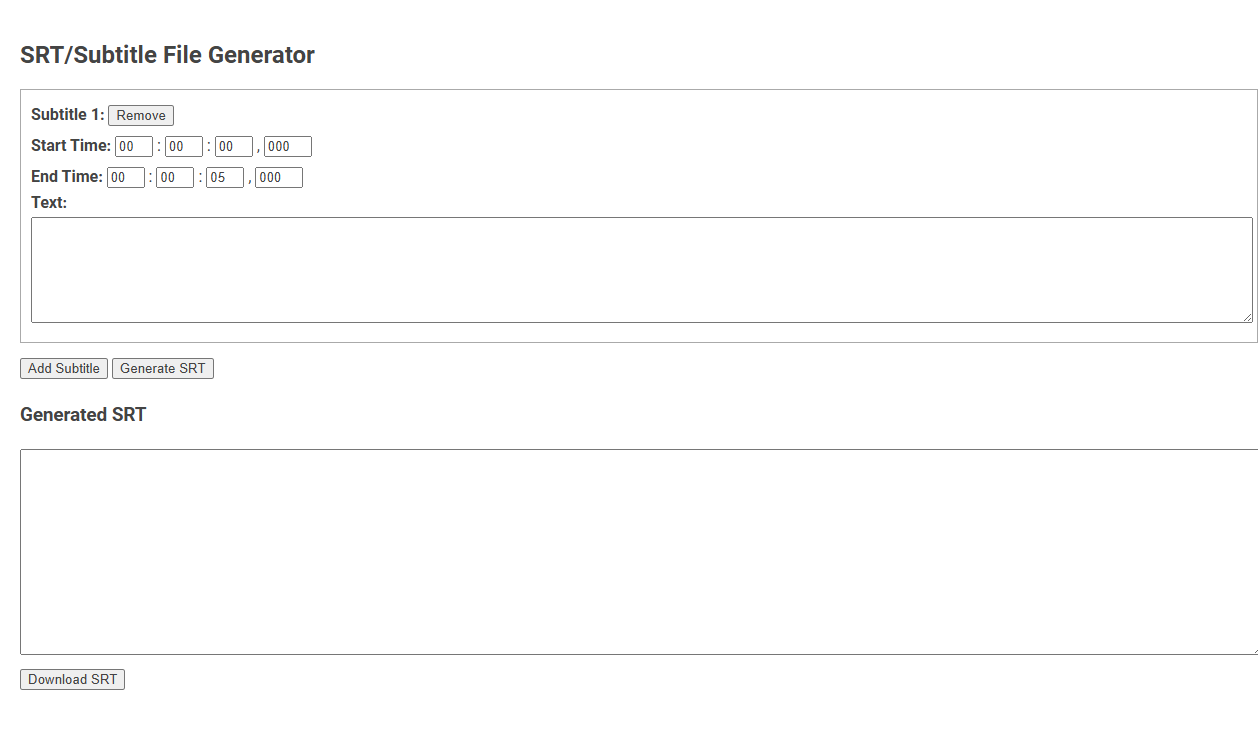Click the Generate SRT button

pyautogui.click(x=162, y=368)
